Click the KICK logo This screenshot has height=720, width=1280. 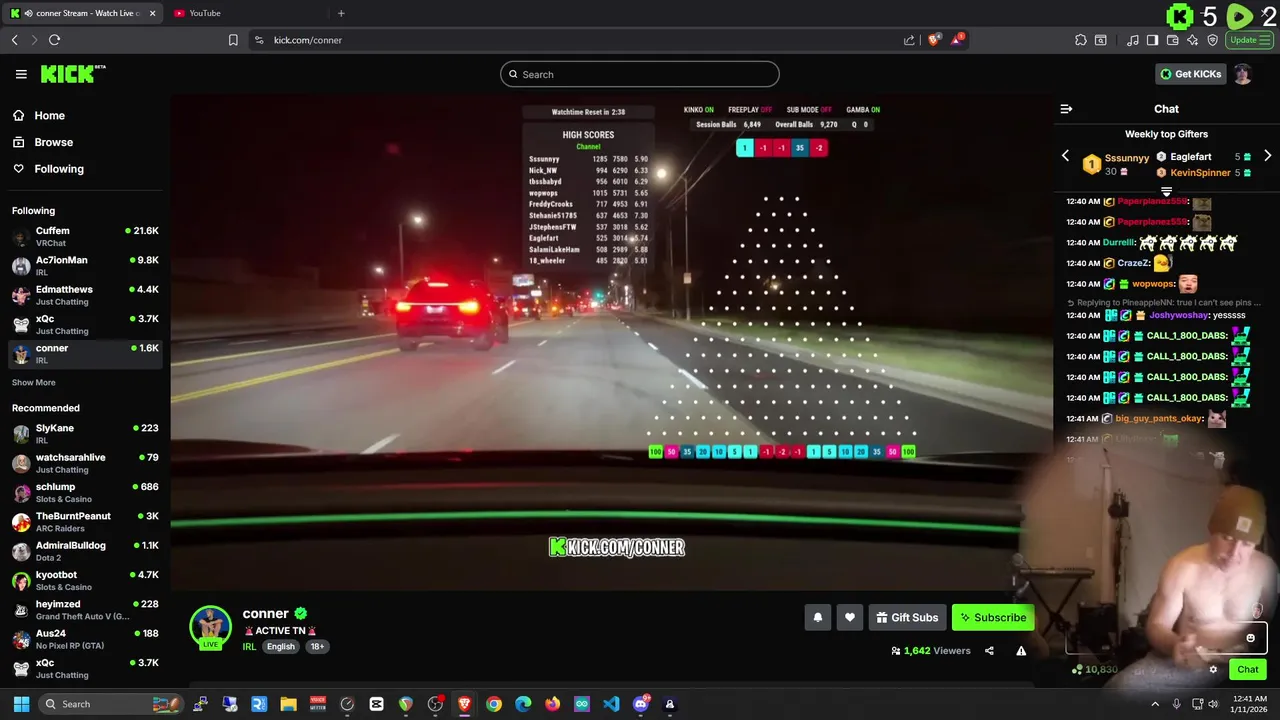click(73, 74)
